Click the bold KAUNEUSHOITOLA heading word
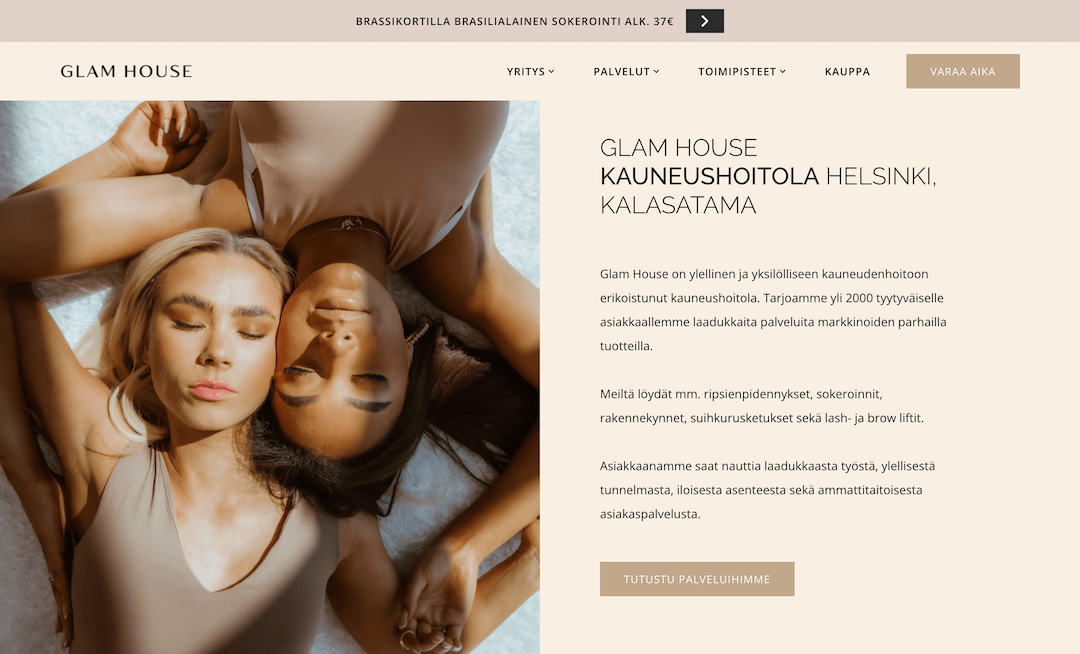 pos(709,177)
